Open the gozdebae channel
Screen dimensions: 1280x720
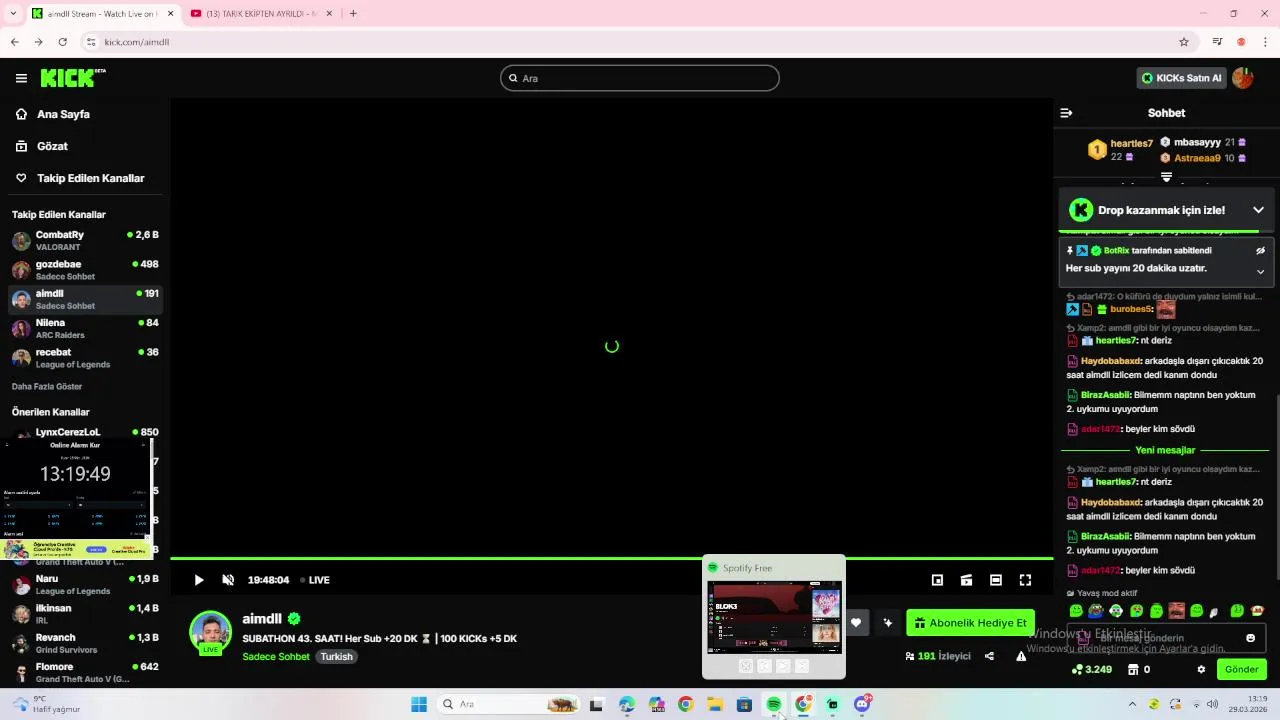point(85,270)
